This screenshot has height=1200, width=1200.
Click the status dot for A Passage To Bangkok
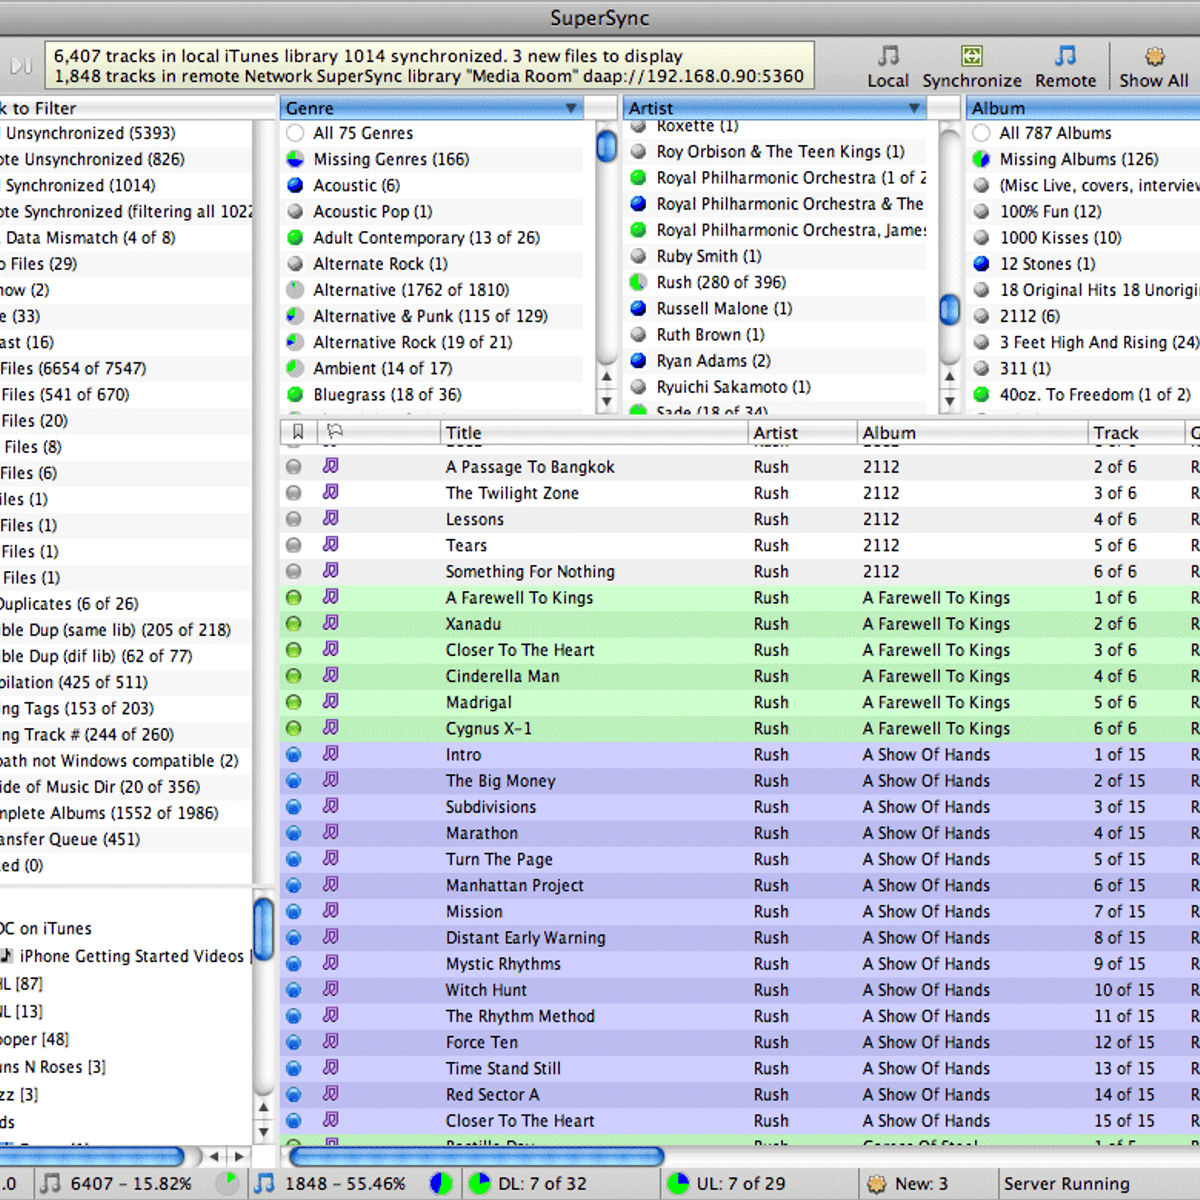coord(293,467)
